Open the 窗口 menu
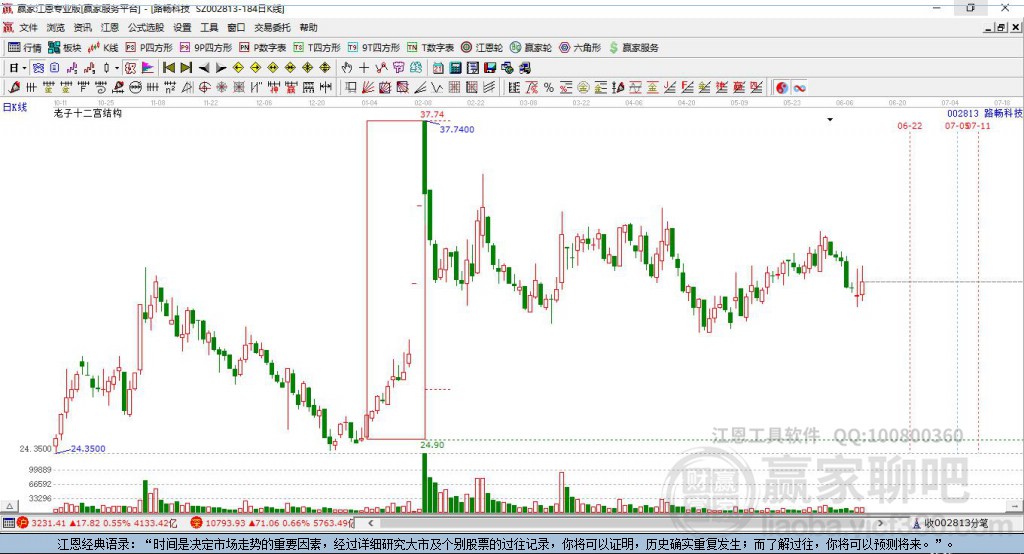1024x554 pixels. [x=236, y=27]
